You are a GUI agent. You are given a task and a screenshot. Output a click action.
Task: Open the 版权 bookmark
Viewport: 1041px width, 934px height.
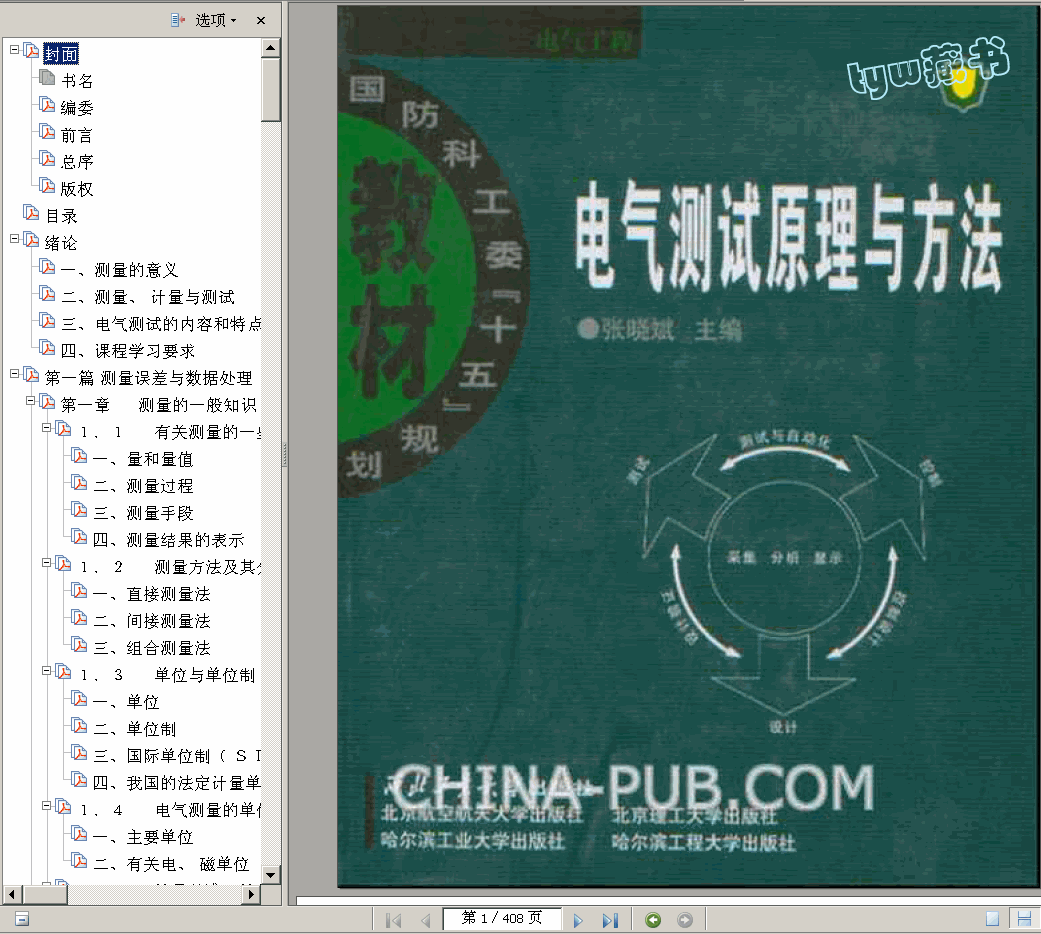coord(77,189)
